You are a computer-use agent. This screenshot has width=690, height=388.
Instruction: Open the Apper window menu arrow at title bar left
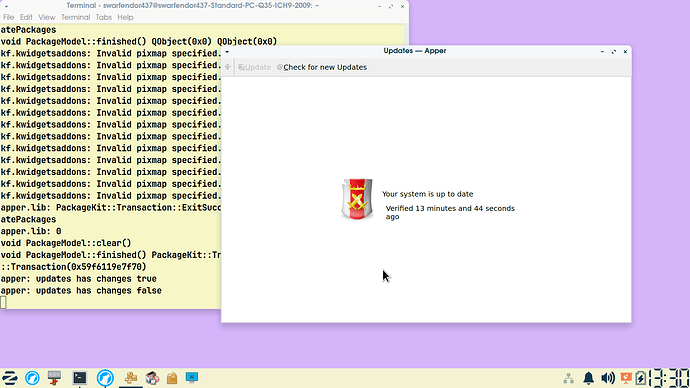[x=227, y=52]
